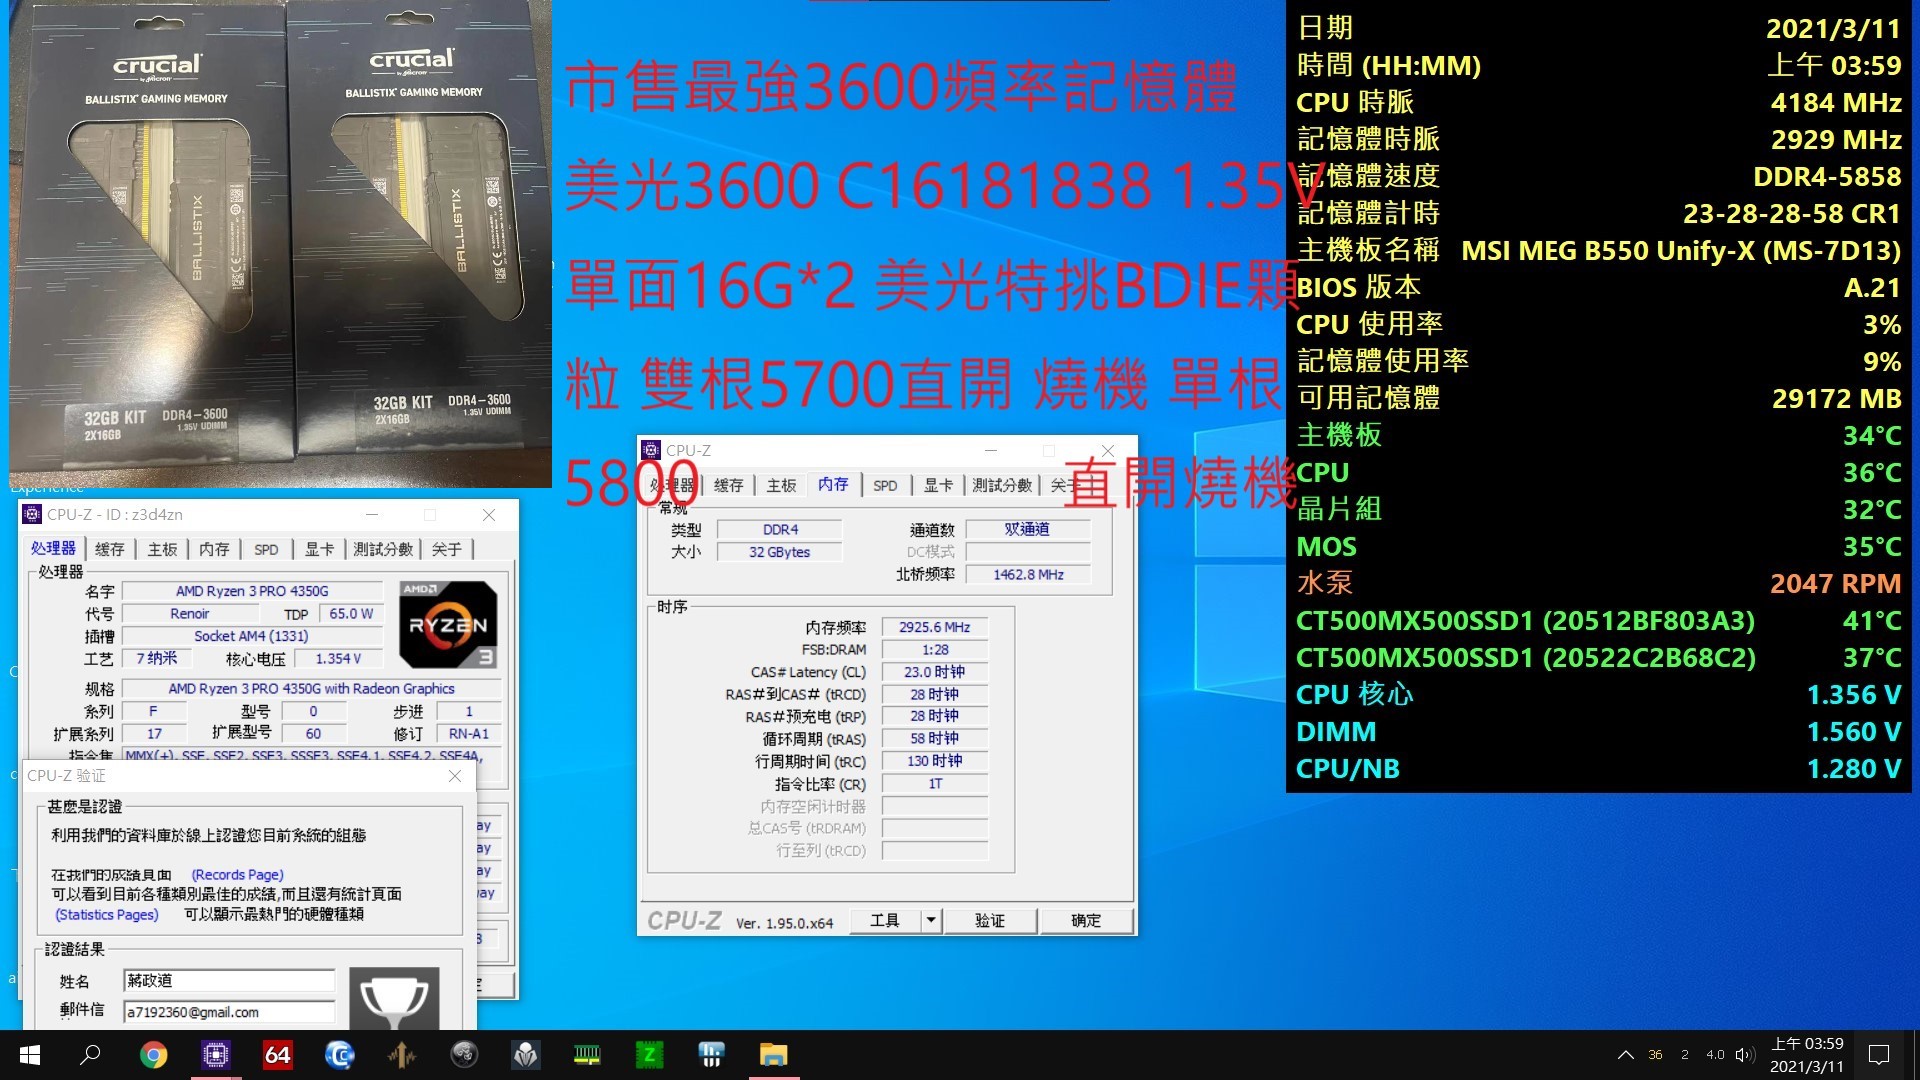Click the MSI MEG B550 Unify-X motherboard name
1920x1080 pixels.
[x=1681, y=250]
